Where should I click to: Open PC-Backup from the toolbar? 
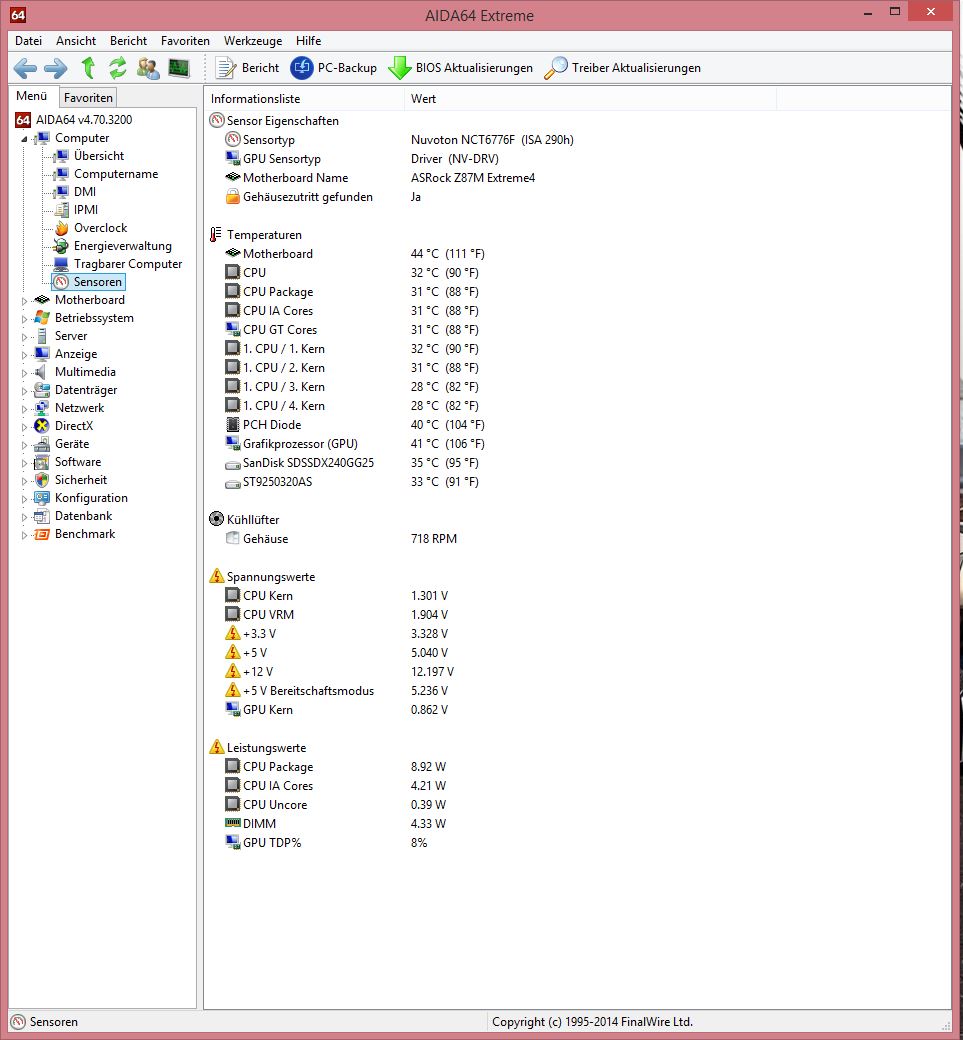click(334, 68)
